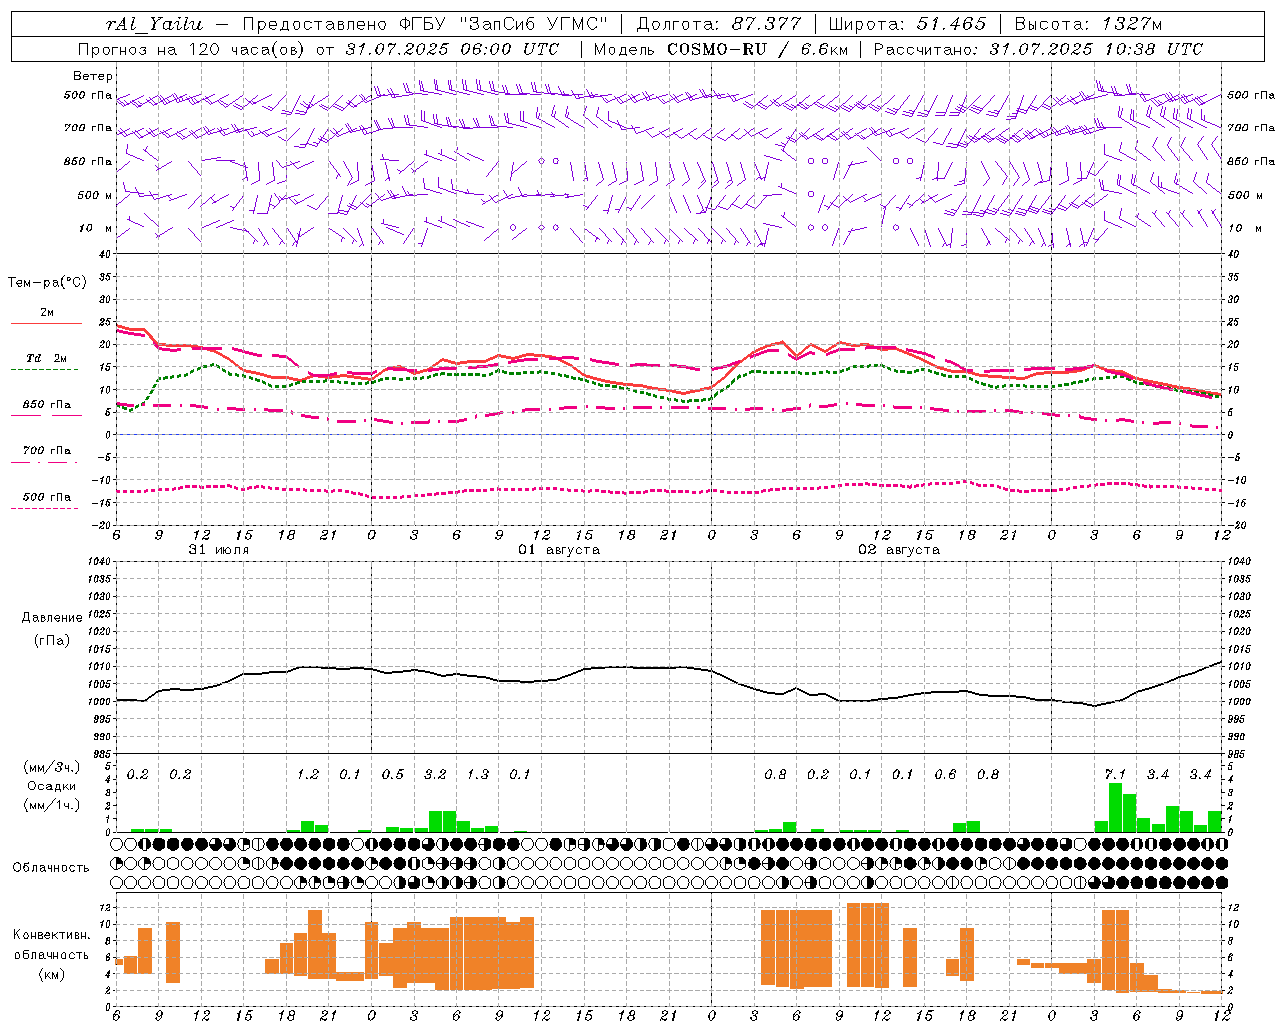The width and height of the screenshot is (1280, 1024).
Task: Click the "1.2" three-hour precipitation value
Action: [308, 774]
